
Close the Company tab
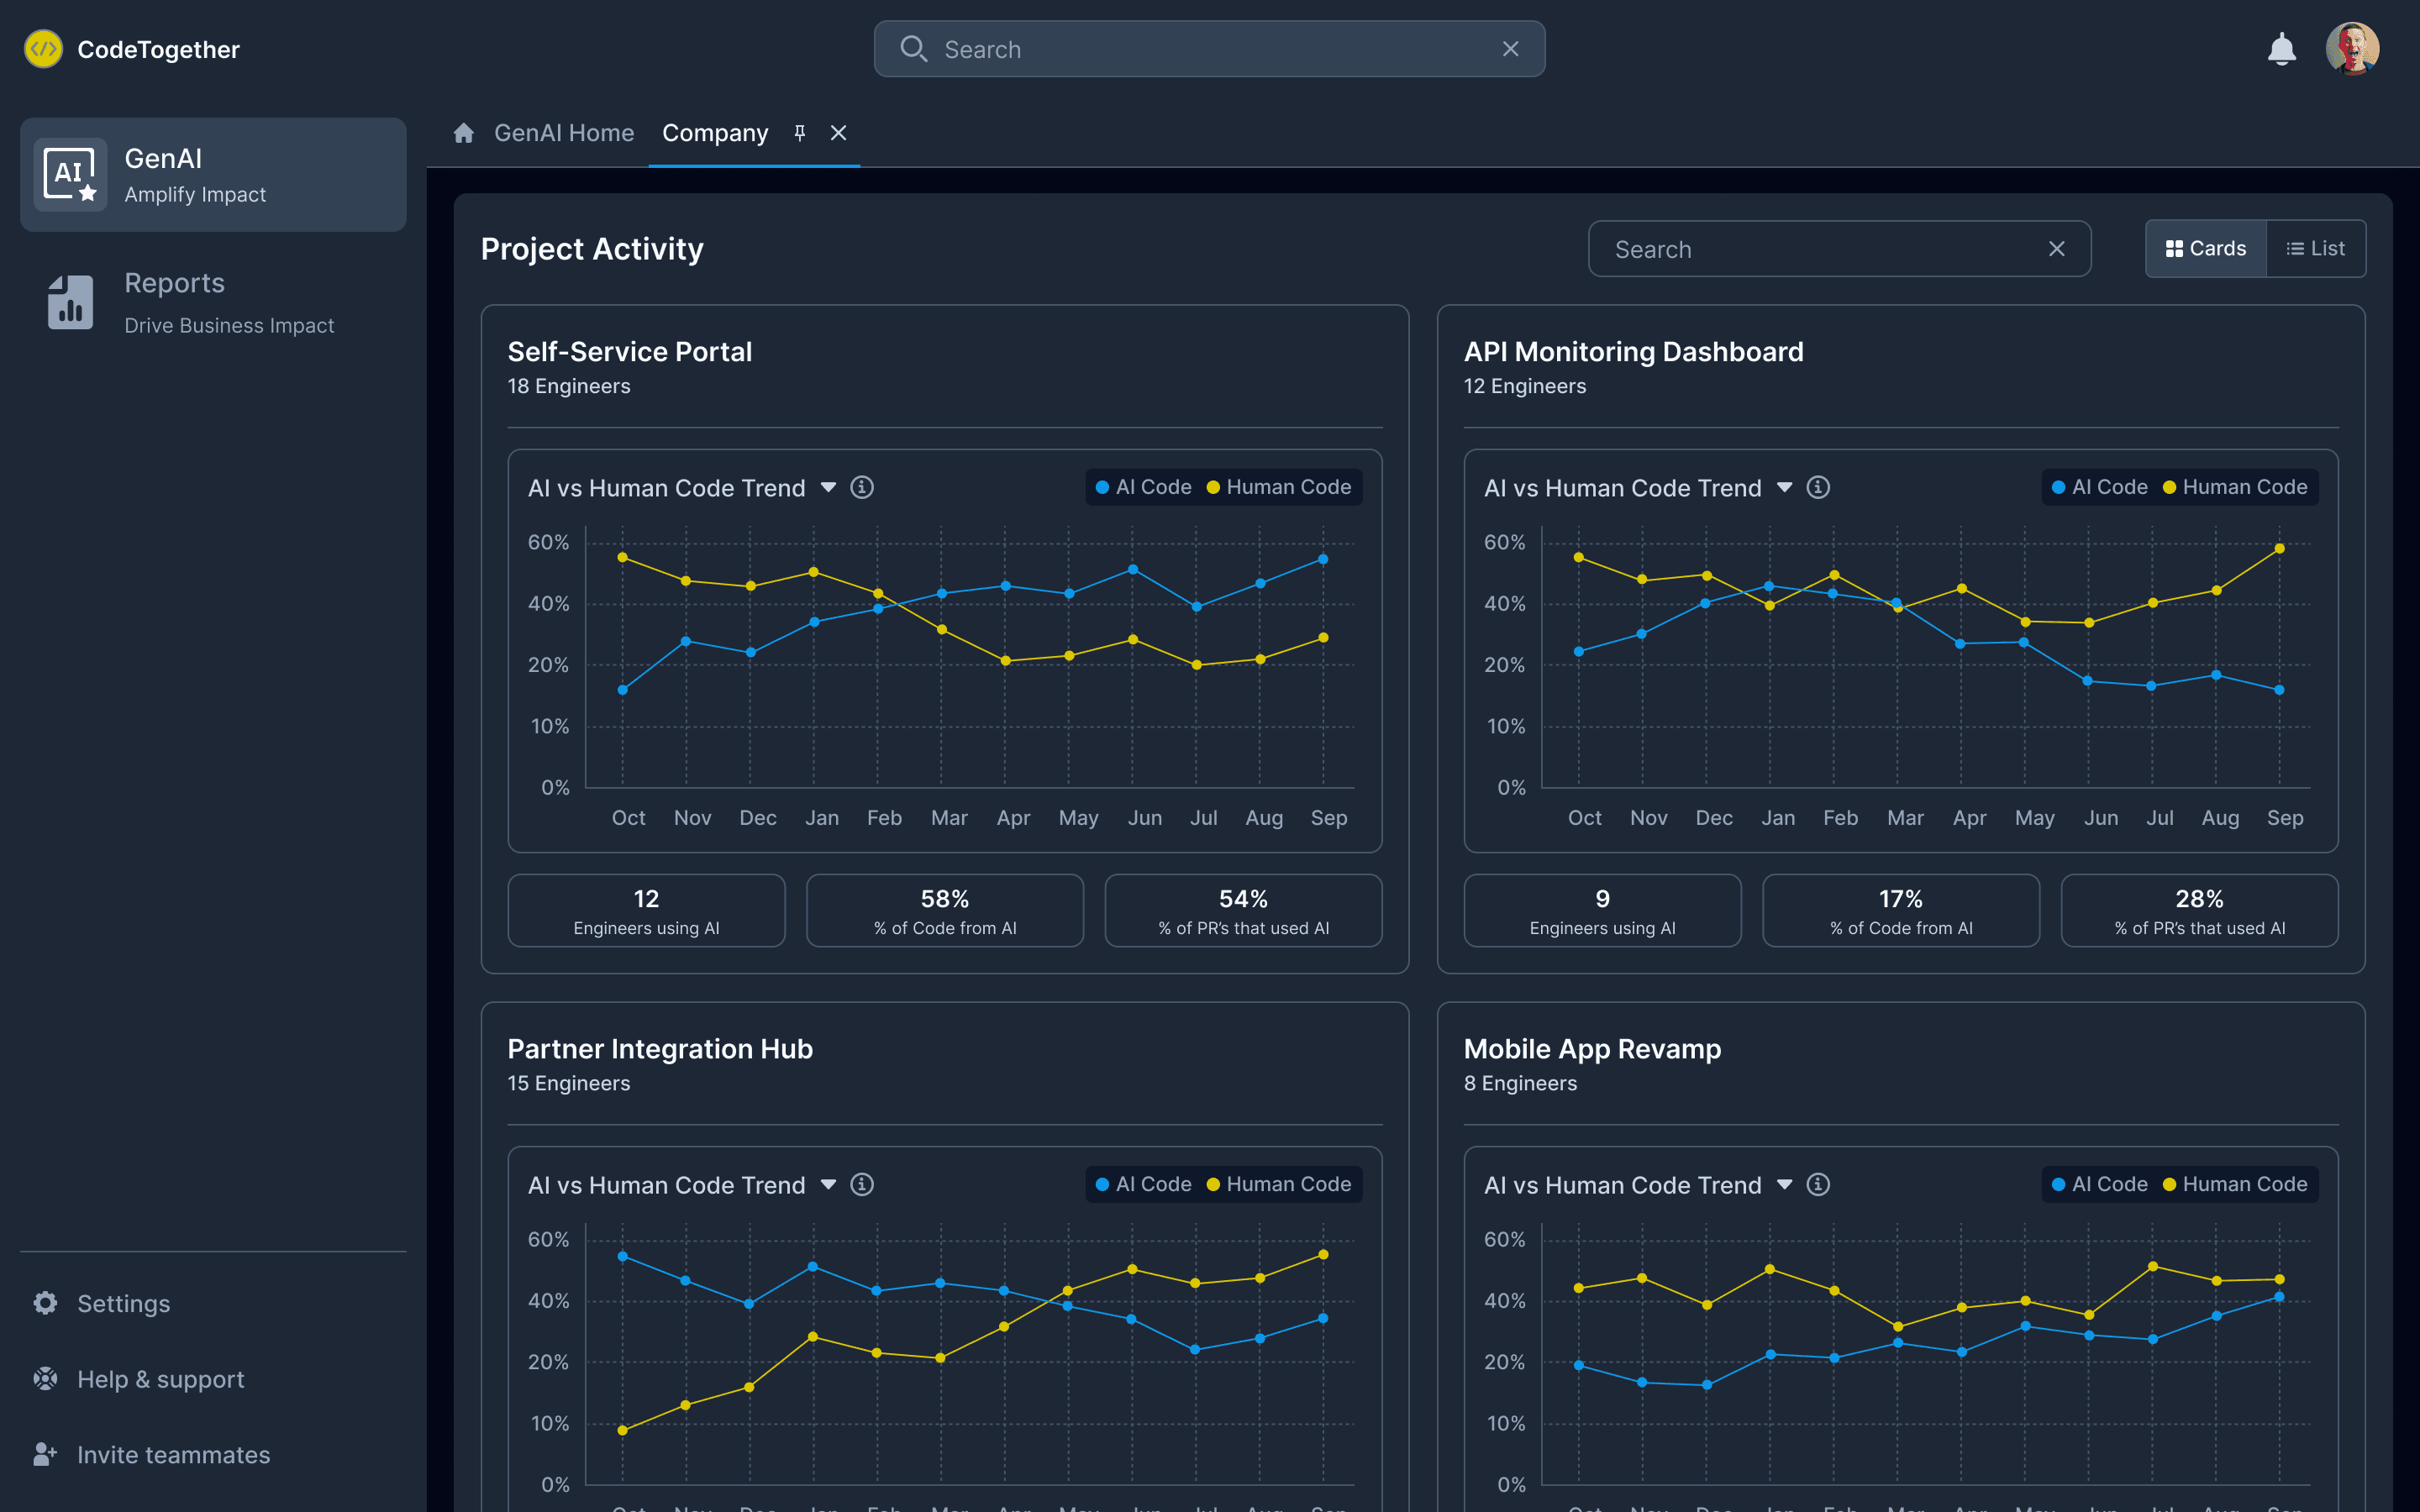click(x=838, y=133)
